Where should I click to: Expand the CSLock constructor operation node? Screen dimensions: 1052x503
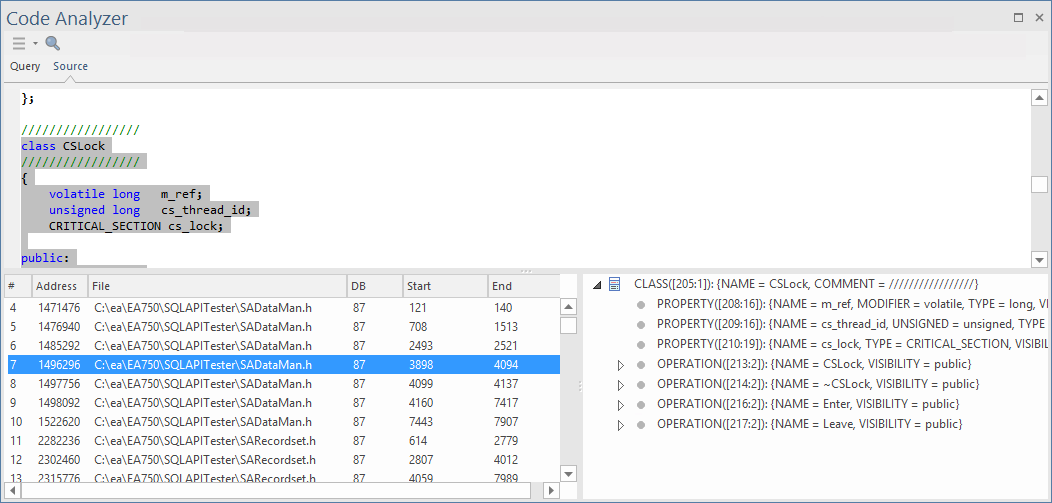(x=621, y=364)
